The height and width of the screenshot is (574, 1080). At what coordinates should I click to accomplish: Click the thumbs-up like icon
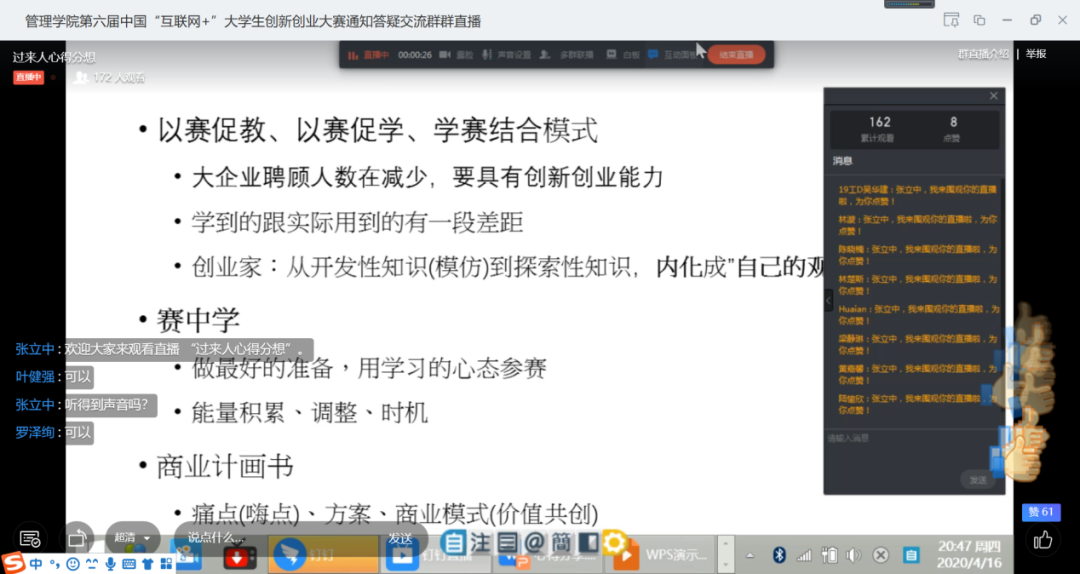(x=1043, y=541)
